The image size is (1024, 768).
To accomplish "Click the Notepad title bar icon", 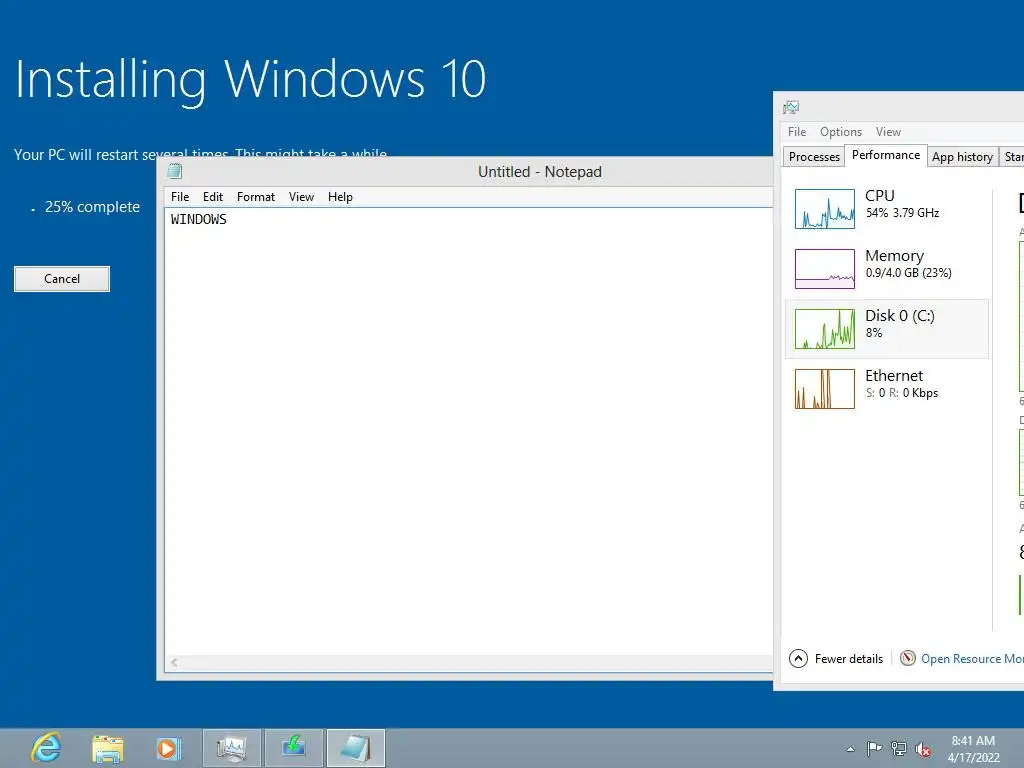I will [174, 172].
